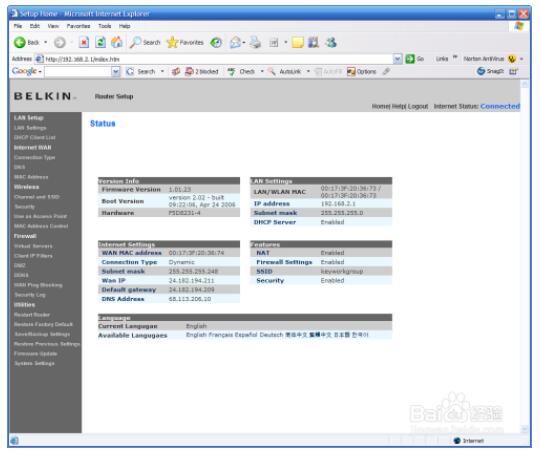
Task: Click the Logout link in header
Action: 418,106
